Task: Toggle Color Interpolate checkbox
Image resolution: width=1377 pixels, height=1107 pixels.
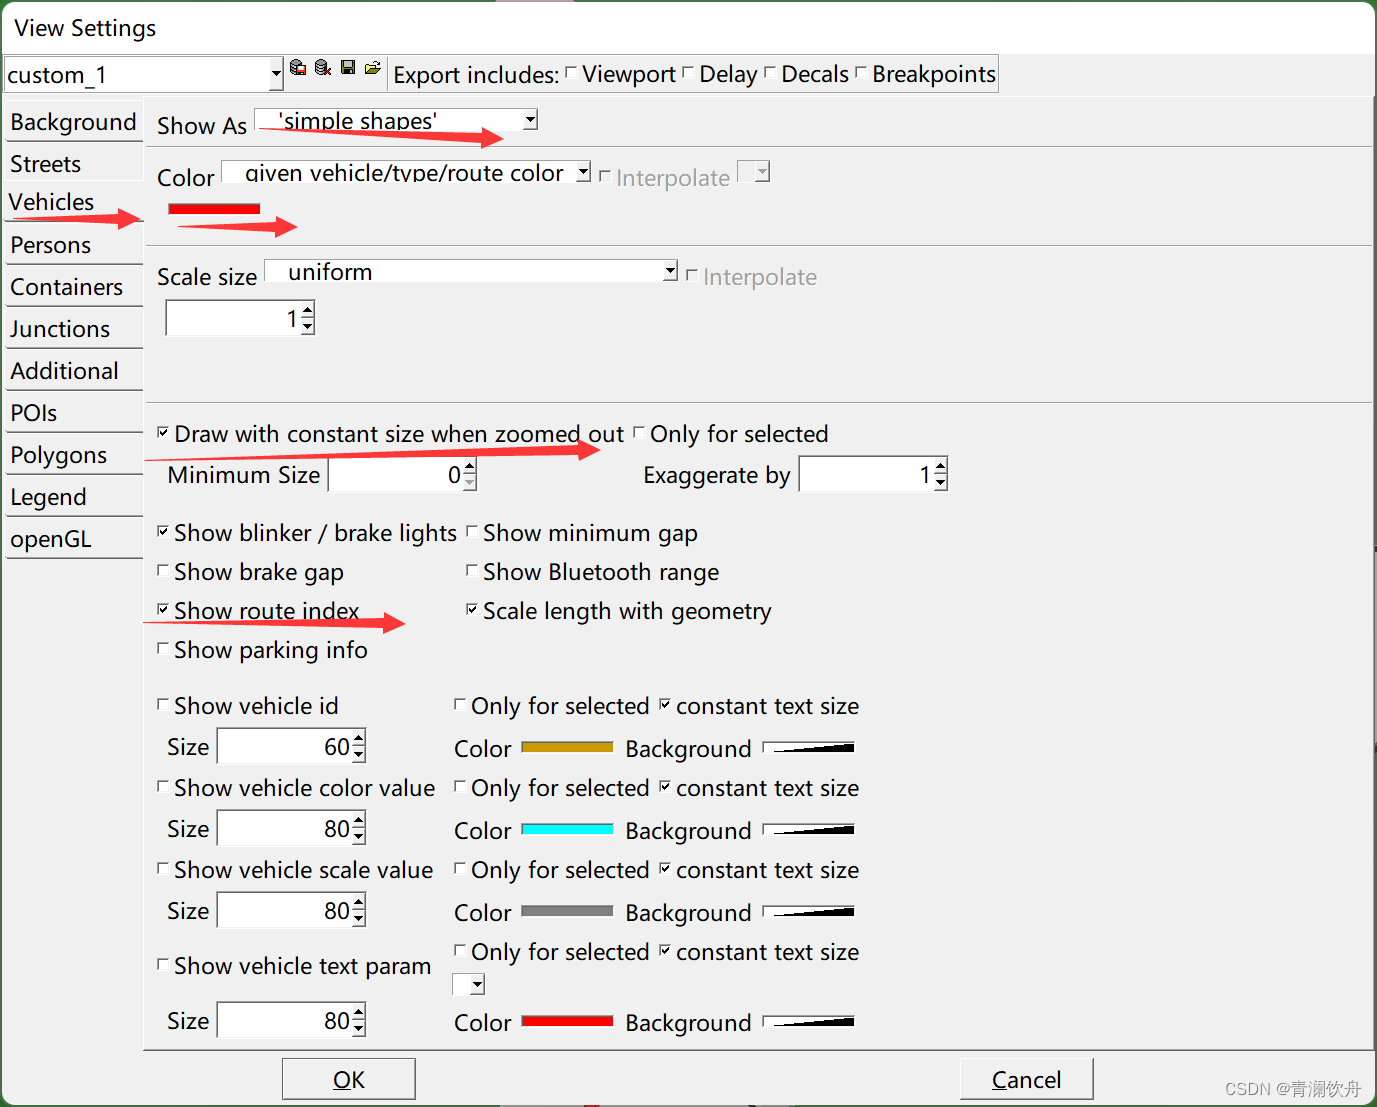Action: (605, 175)
